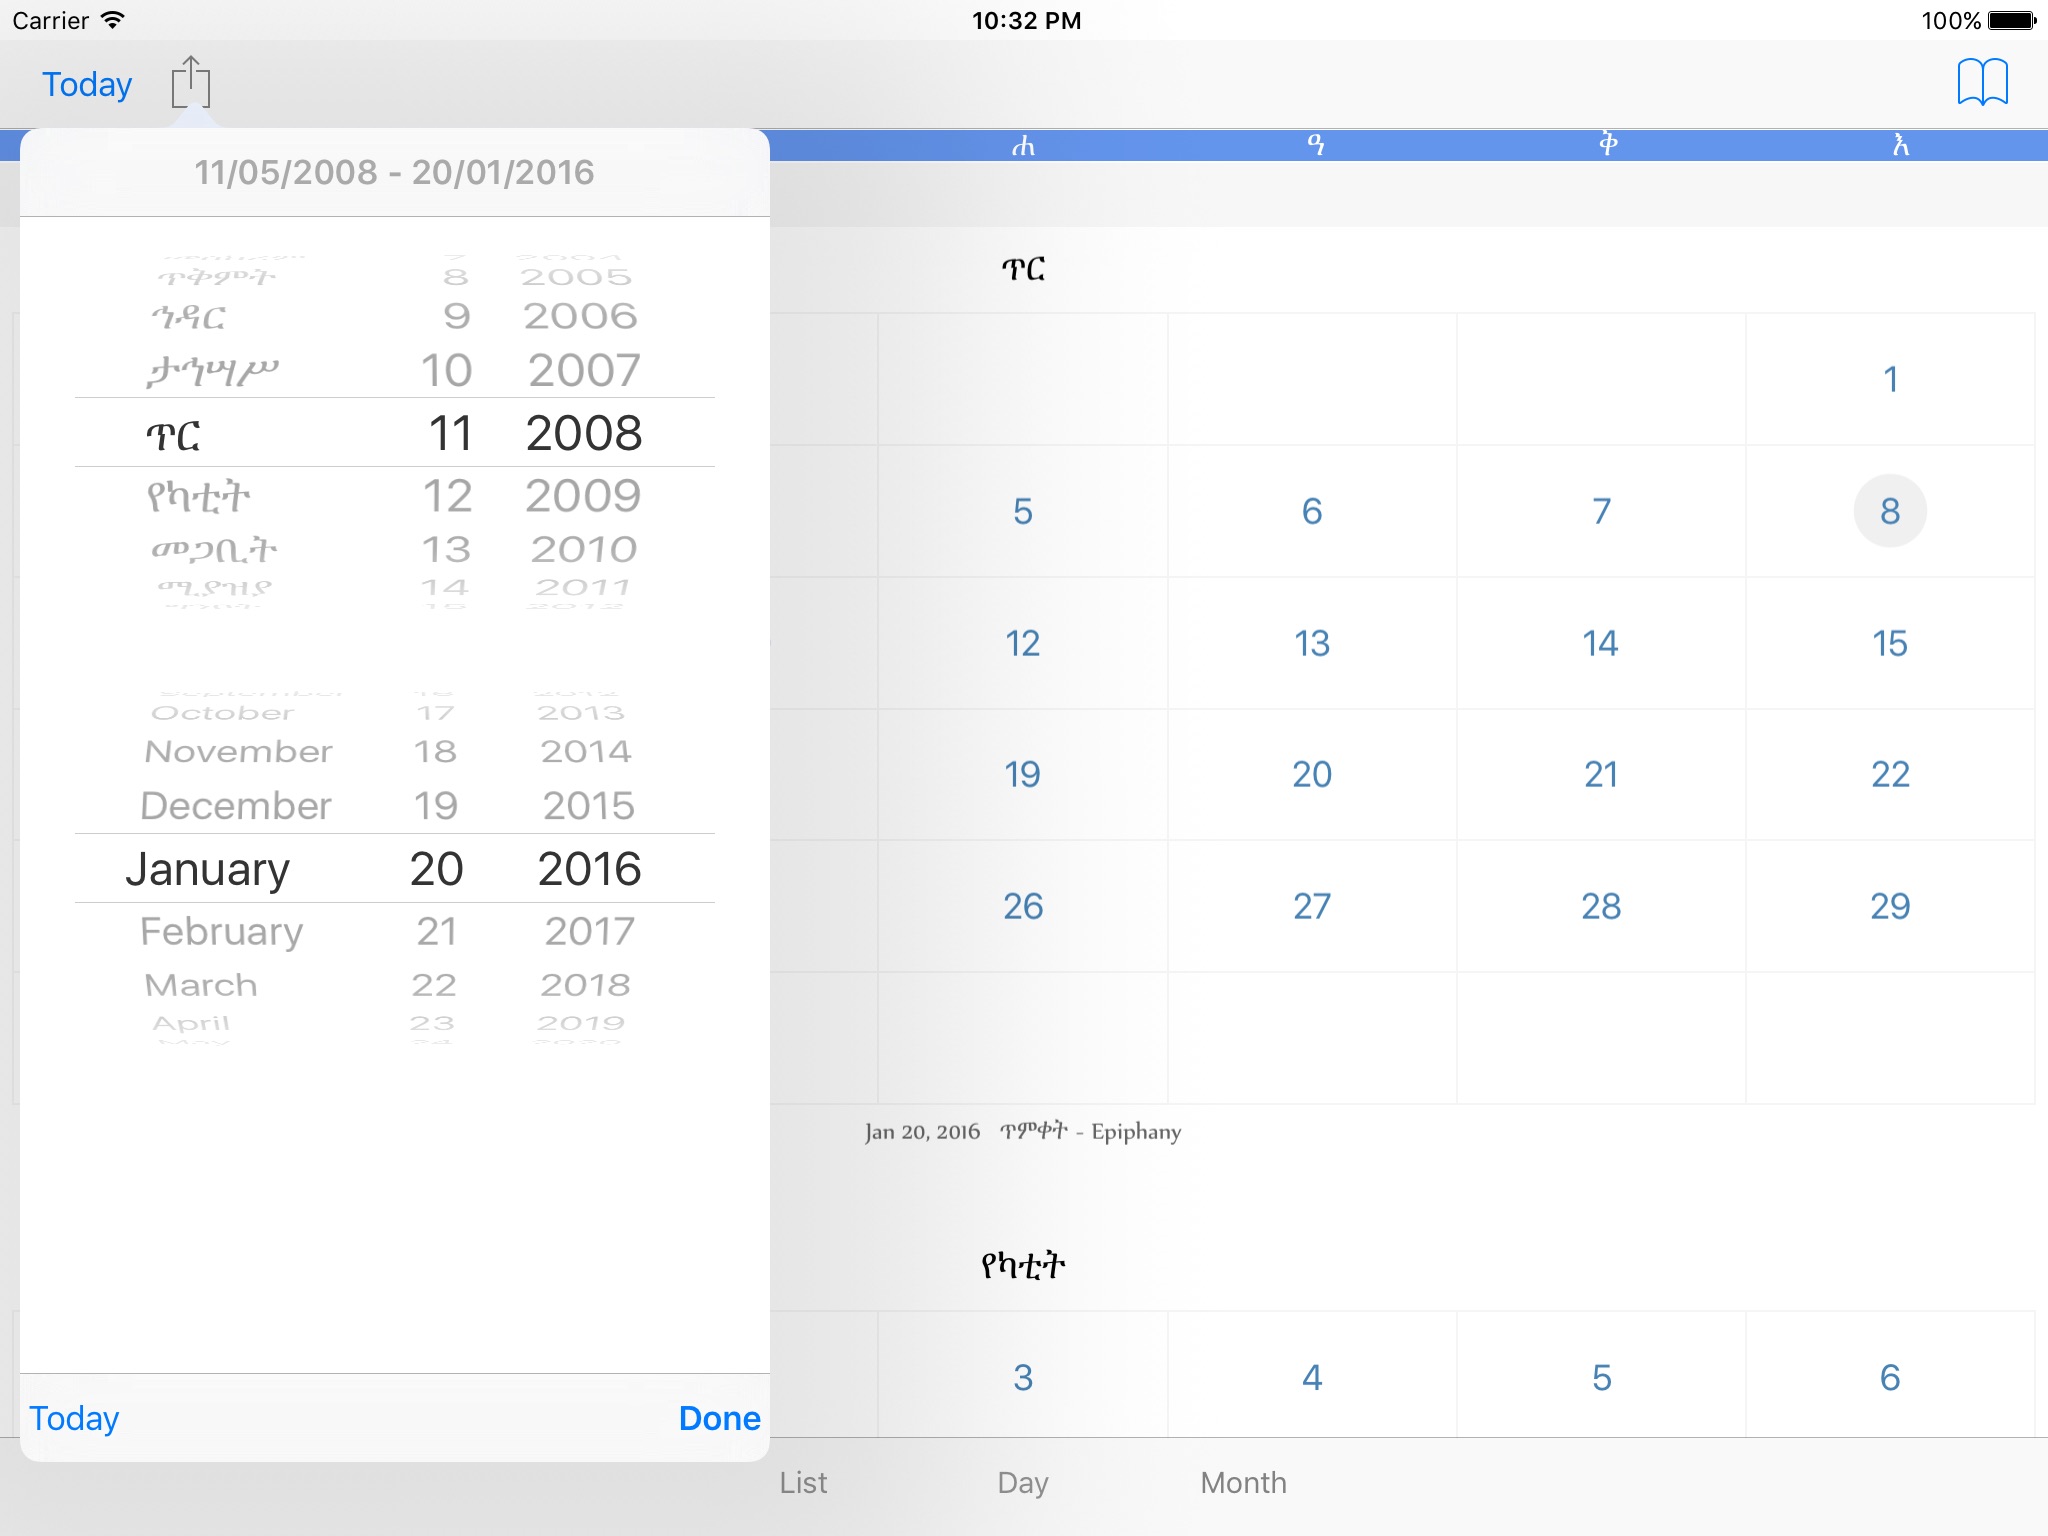The height and width of the screenshot is (1536, 2048).
Task: Tap the battery icon in status bar
Action: coord(2011,20)
